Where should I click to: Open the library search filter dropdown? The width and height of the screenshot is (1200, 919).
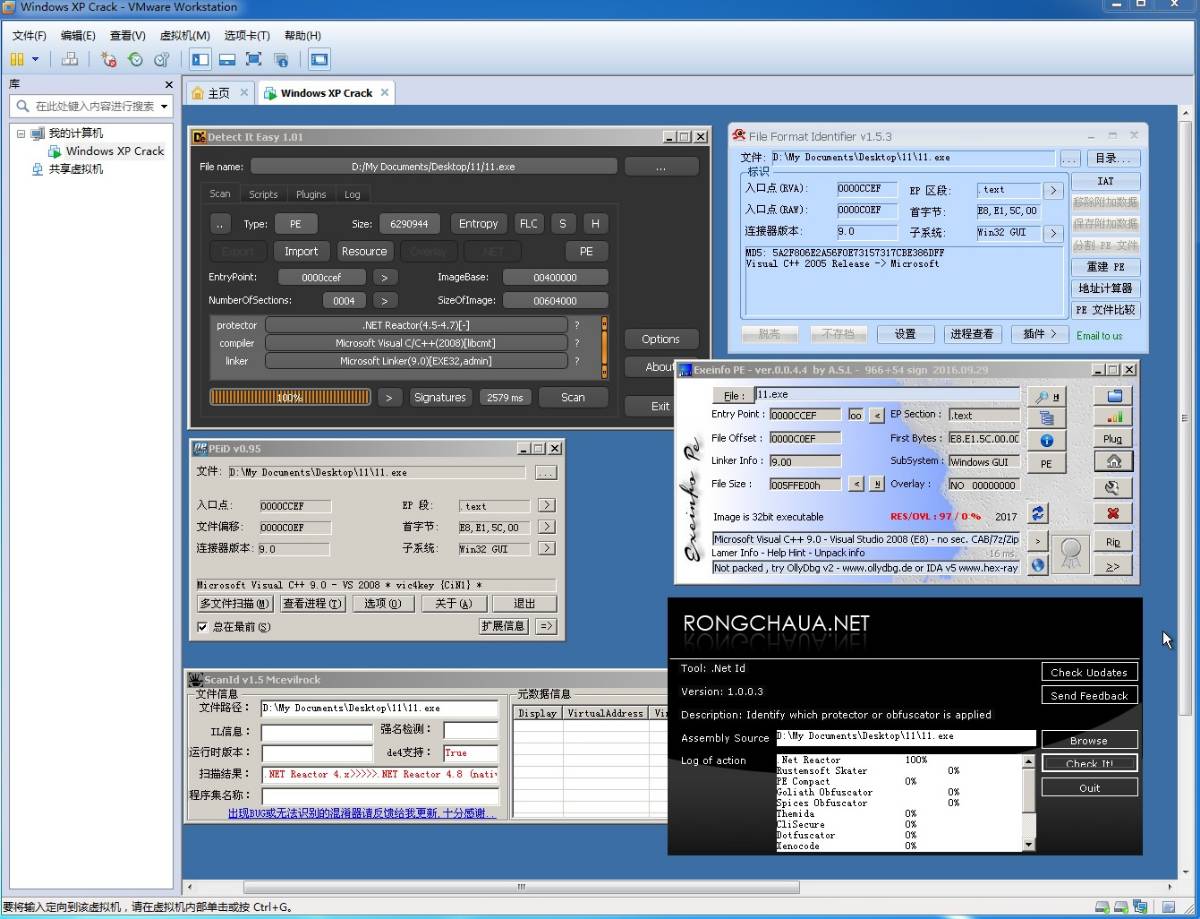[x=164, y=106]
